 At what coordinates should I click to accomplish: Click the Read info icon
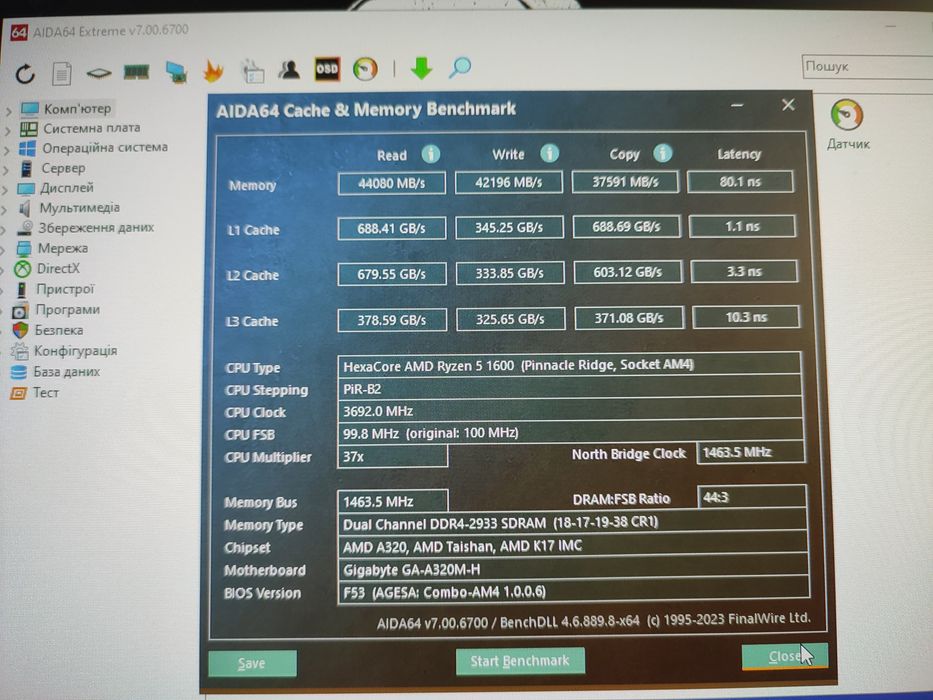[431, 154]
